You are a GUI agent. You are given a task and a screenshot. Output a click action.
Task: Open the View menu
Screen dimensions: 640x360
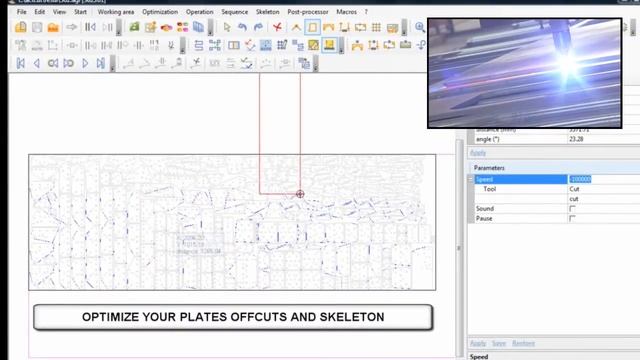[x=59, y=12]
